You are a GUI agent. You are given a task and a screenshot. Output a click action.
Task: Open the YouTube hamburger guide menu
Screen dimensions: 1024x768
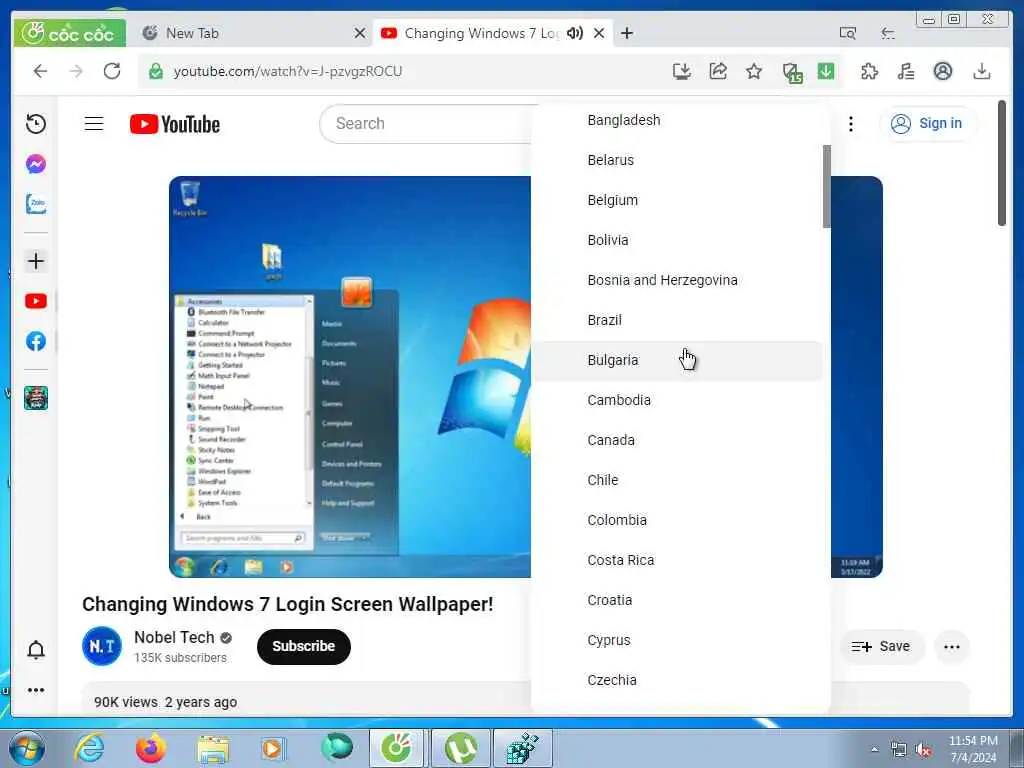click(94, 123)
